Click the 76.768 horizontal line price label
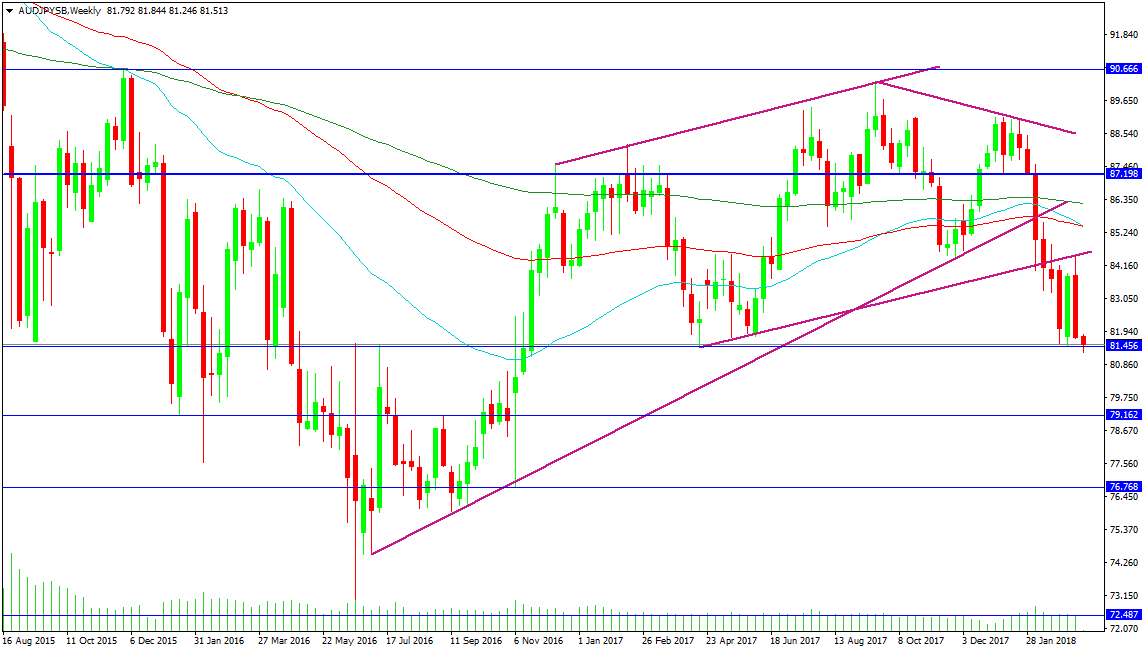 1124,486
